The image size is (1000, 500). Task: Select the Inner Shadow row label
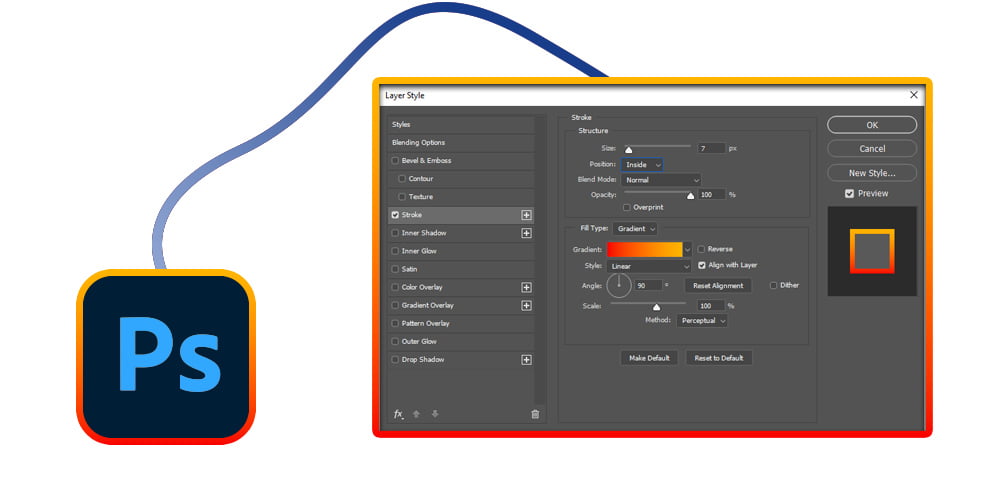click(424, 233)
